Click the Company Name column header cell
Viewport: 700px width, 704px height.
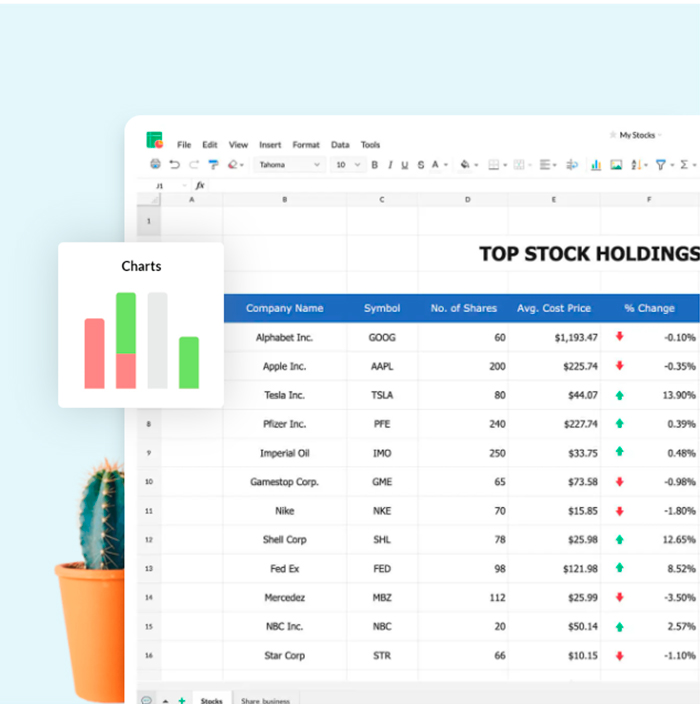[x=285, y=308]
